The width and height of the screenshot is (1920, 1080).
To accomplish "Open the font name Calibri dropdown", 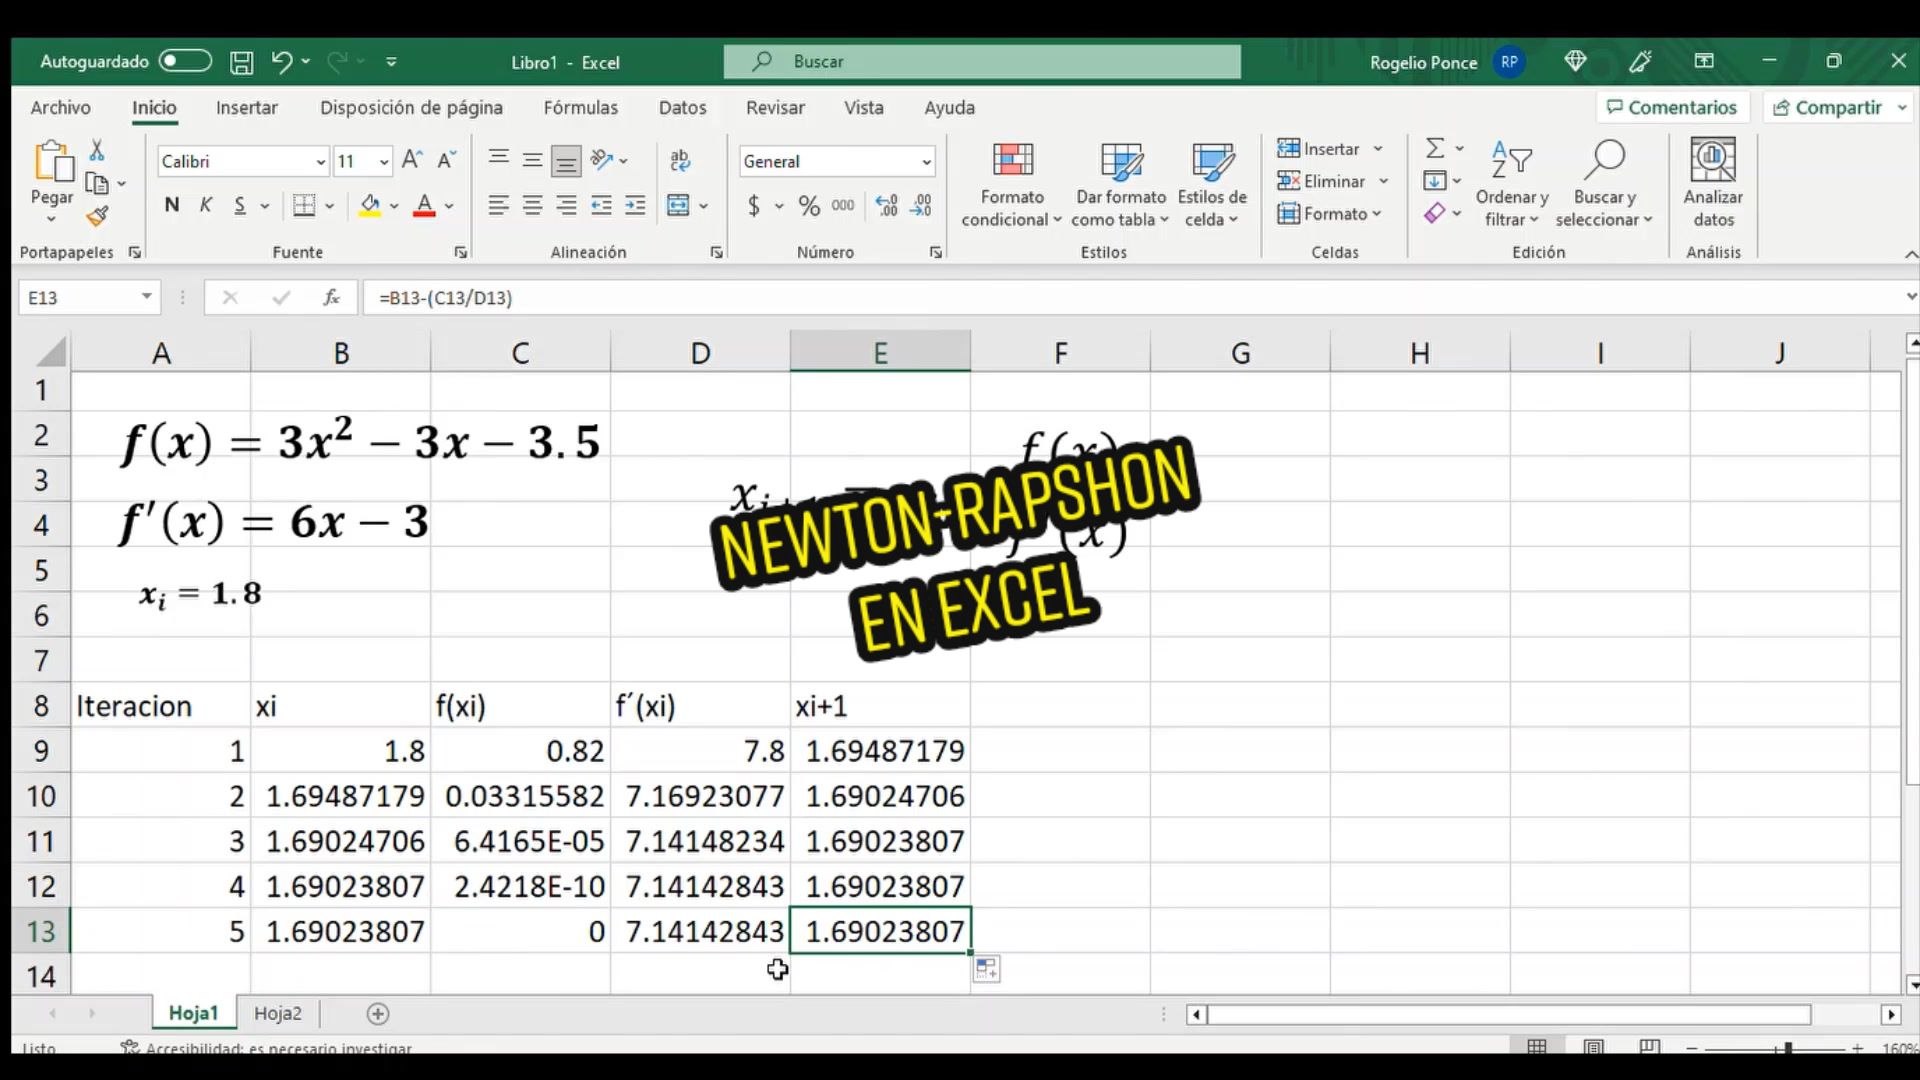I will click(x=320, y=161).
